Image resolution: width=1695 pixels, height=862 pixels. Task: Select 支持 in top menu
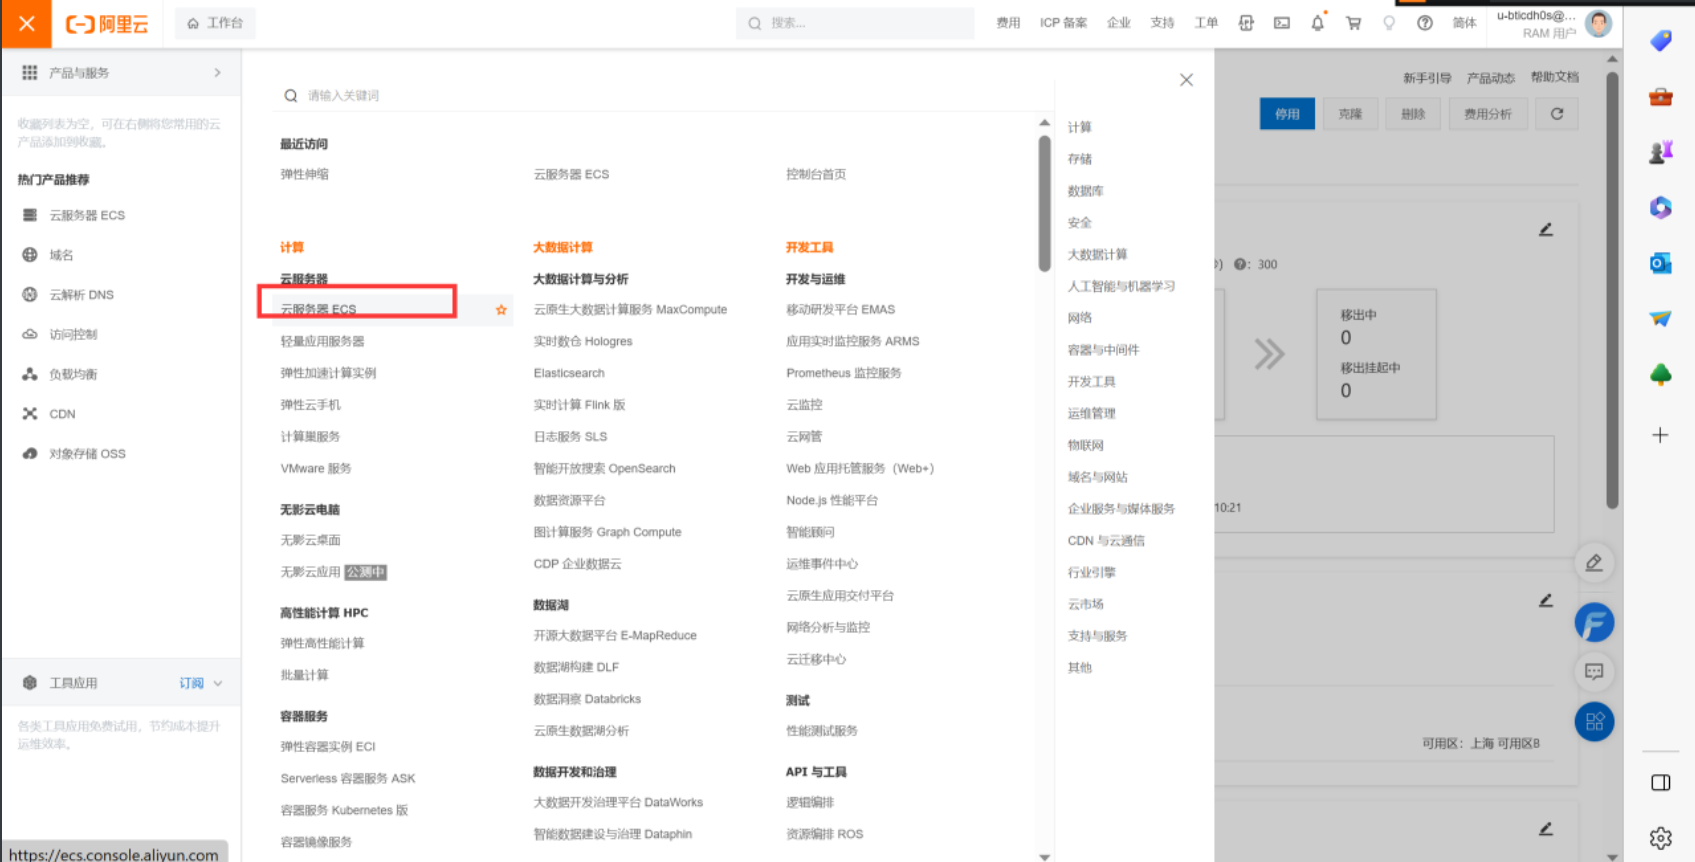tap(1162, 23)
